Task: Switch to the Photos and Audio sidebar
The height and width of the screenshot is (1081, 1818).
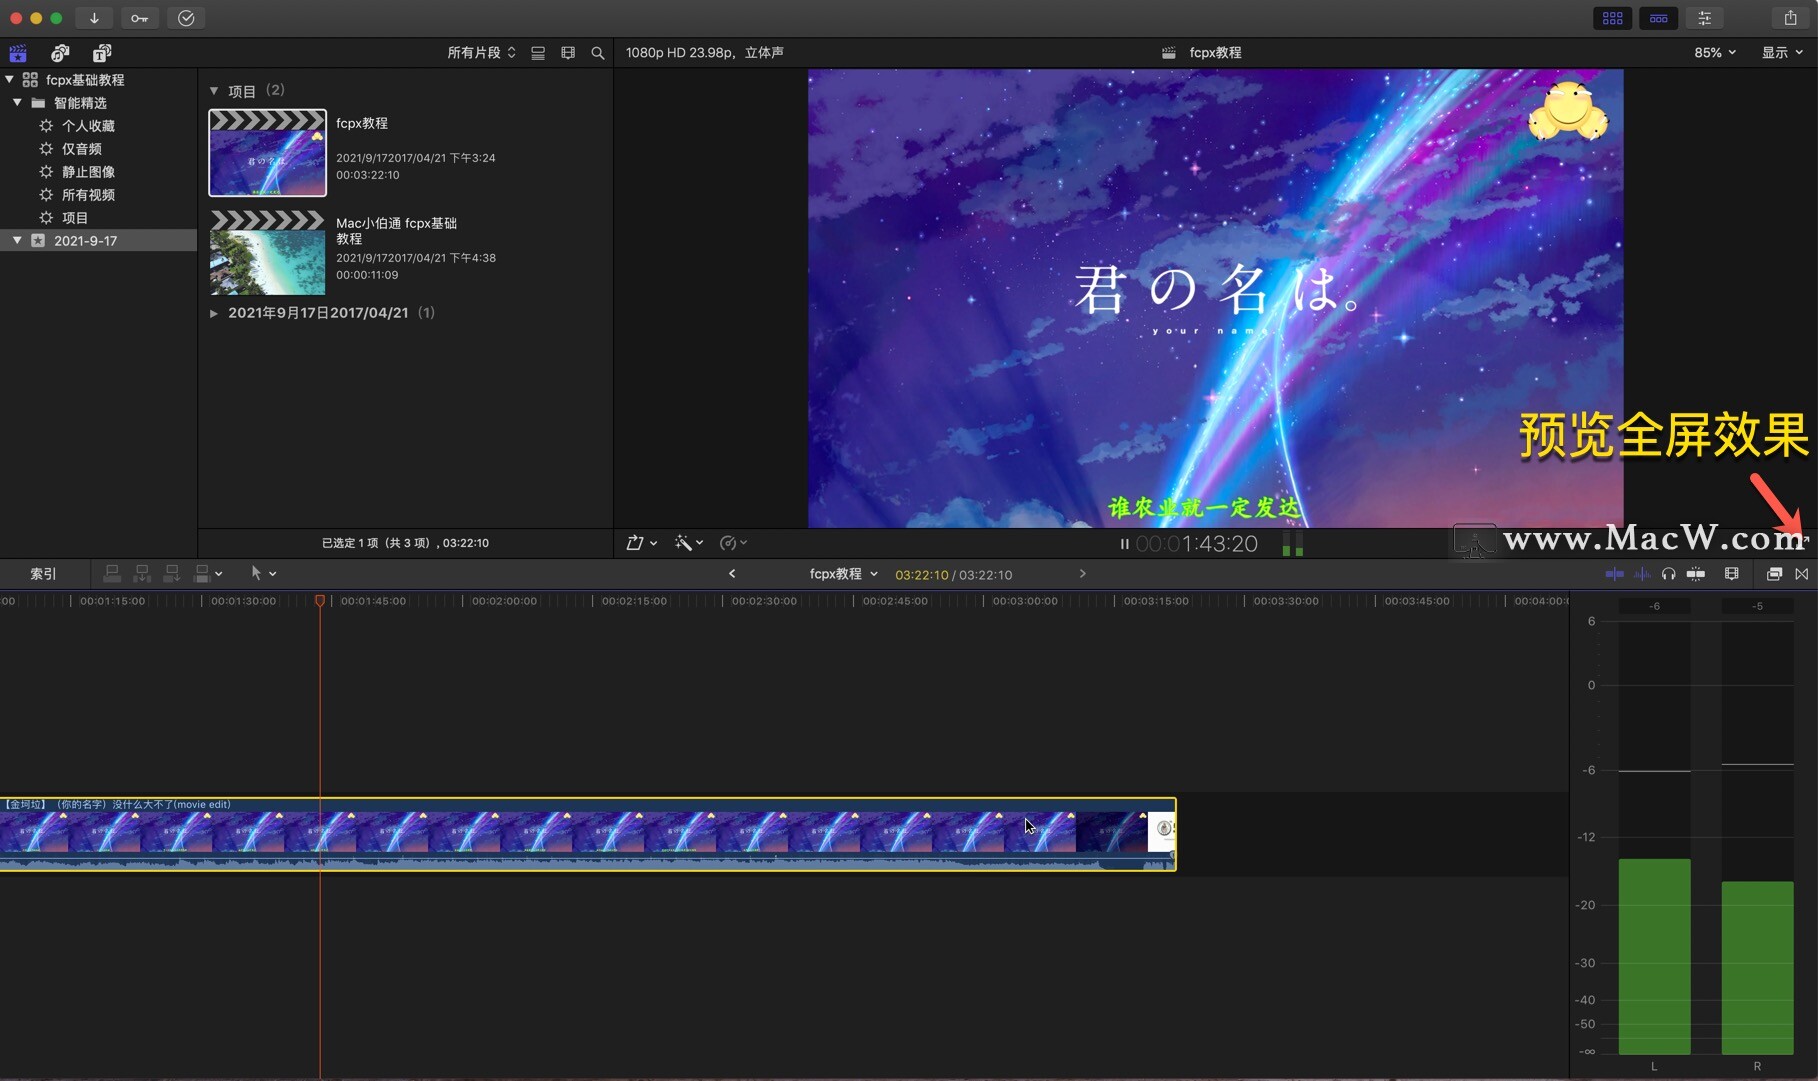Action: click(60, 53)
